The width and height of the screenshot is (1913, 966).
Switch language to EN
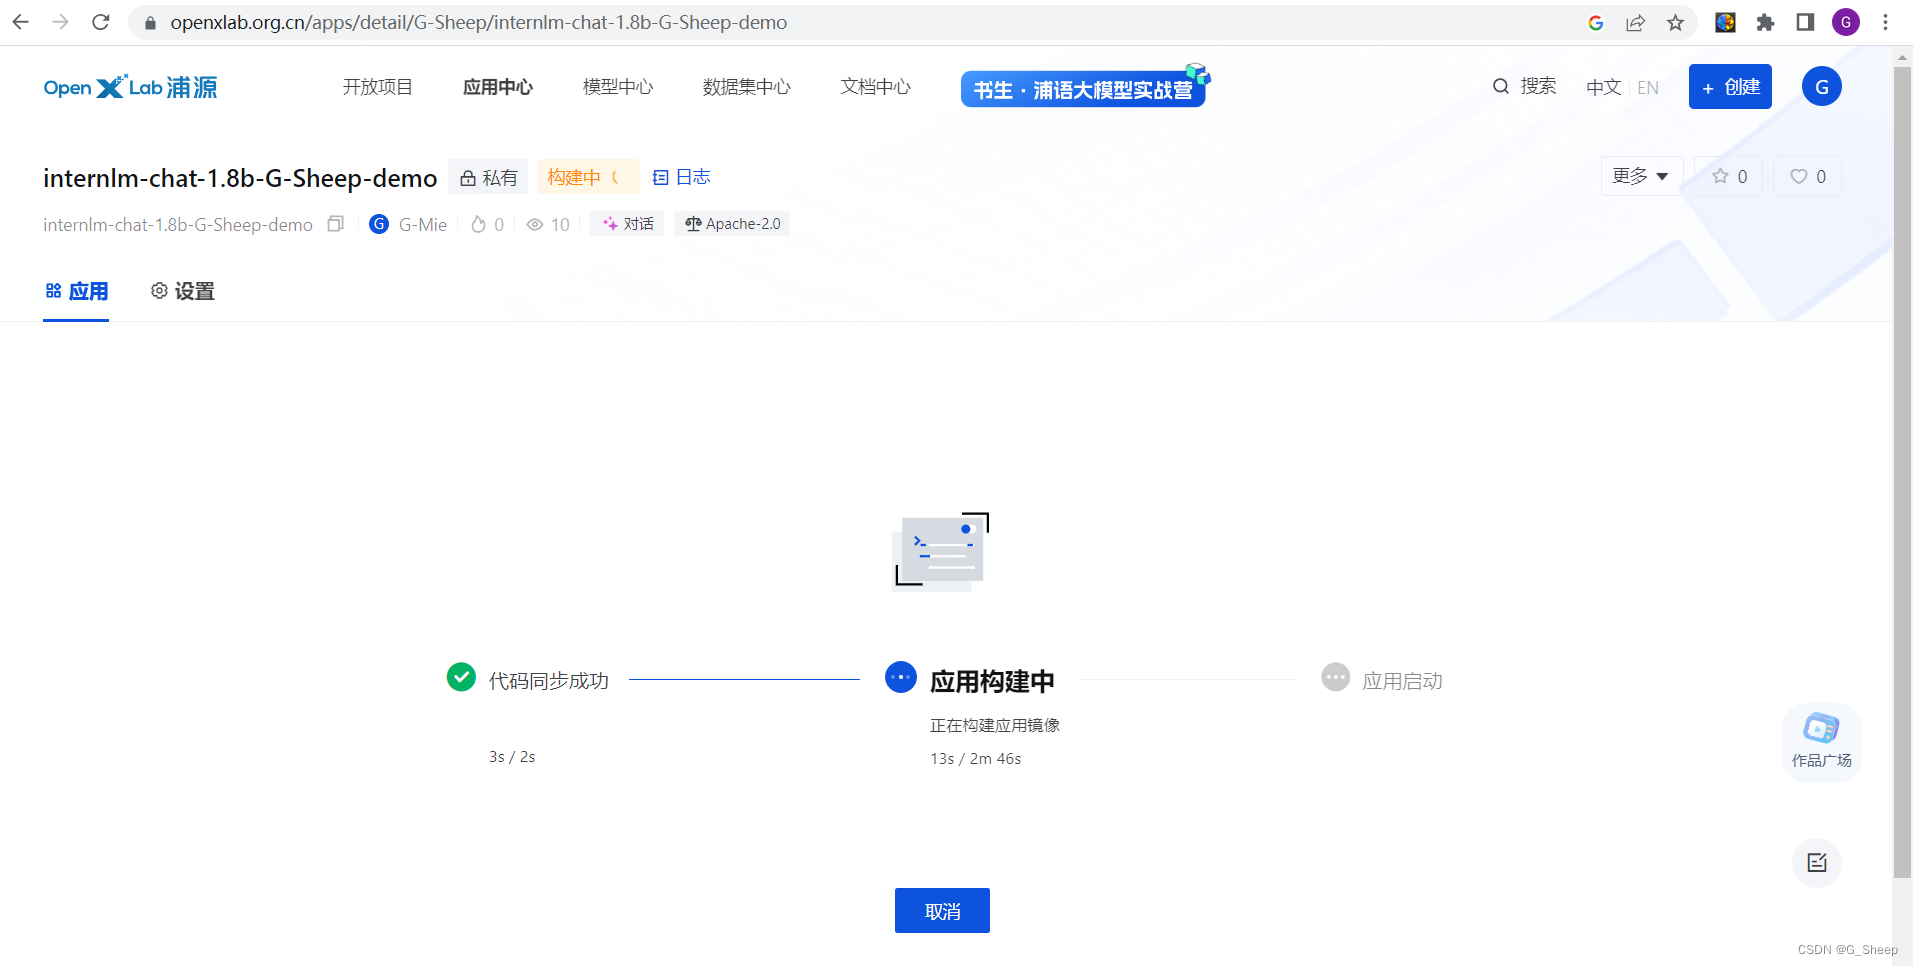[x=1648, y=87]
